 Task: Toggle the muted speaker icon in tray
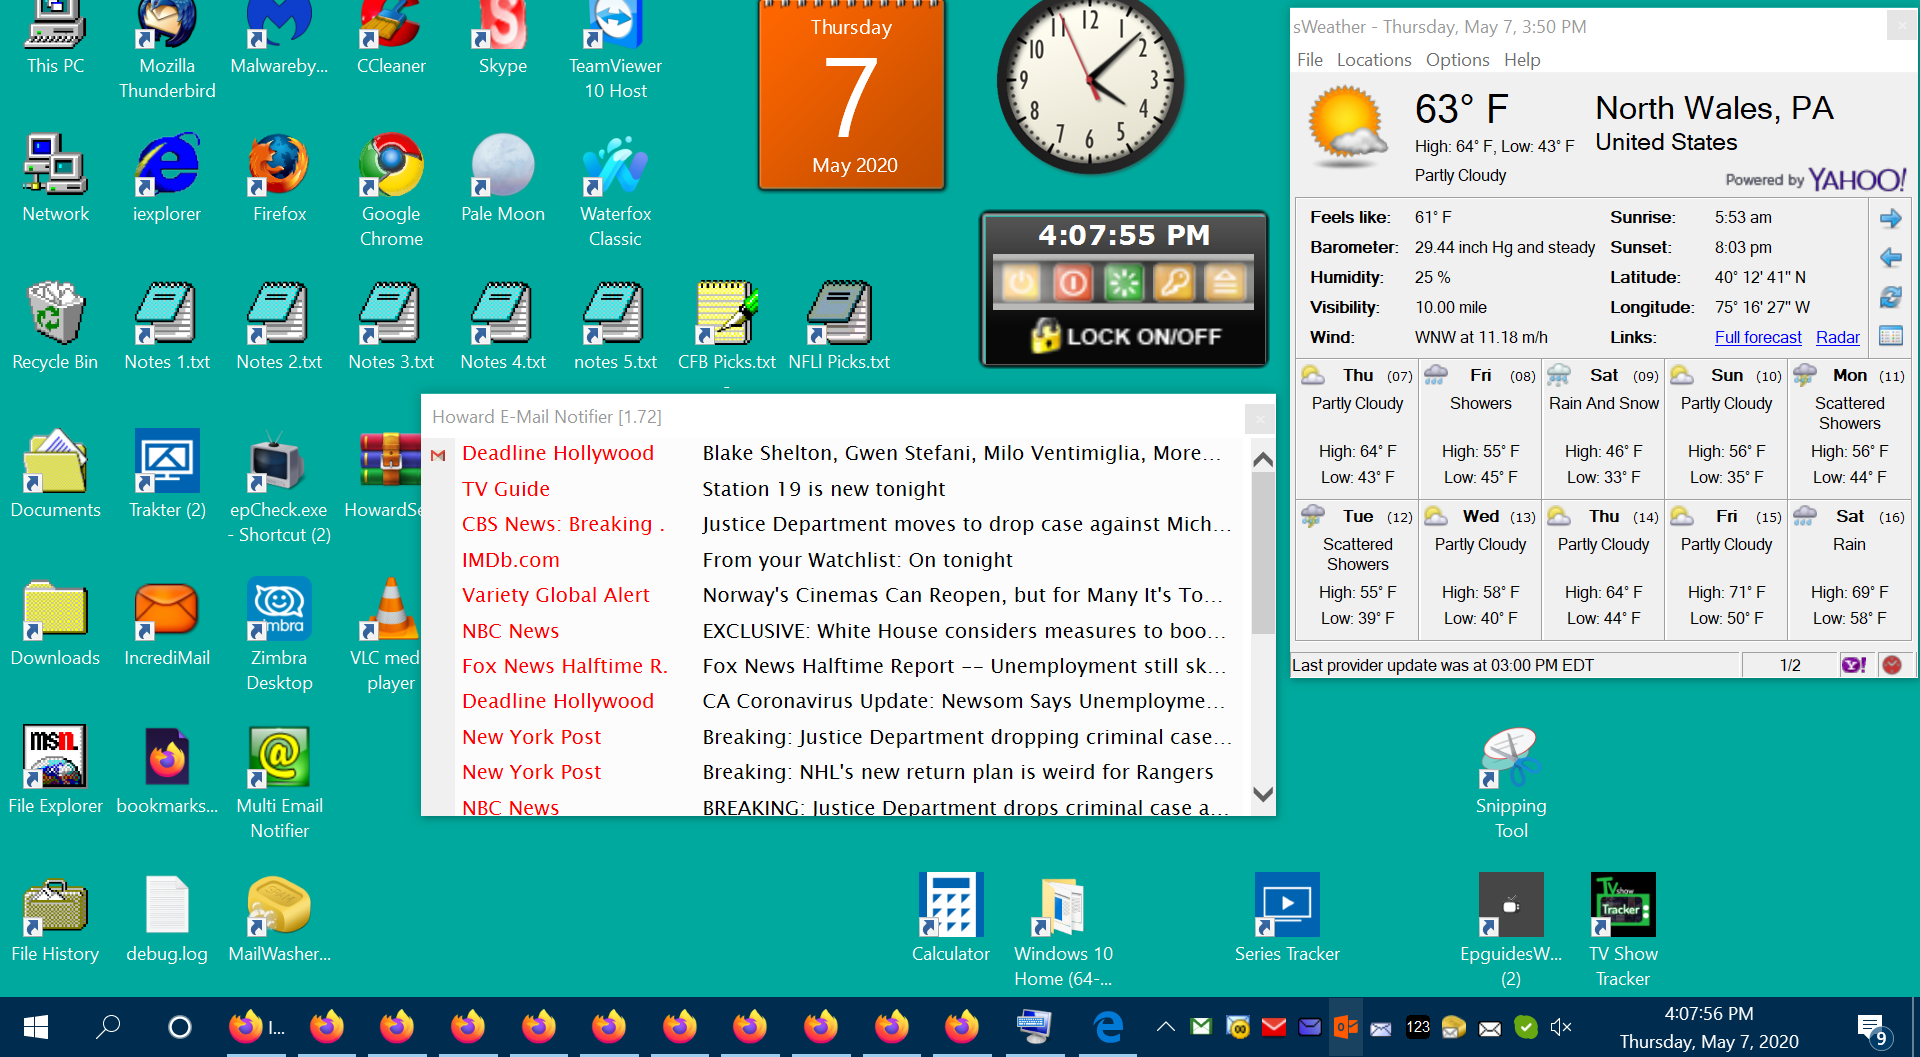pyautogui.click(x=1561, y=1027)
